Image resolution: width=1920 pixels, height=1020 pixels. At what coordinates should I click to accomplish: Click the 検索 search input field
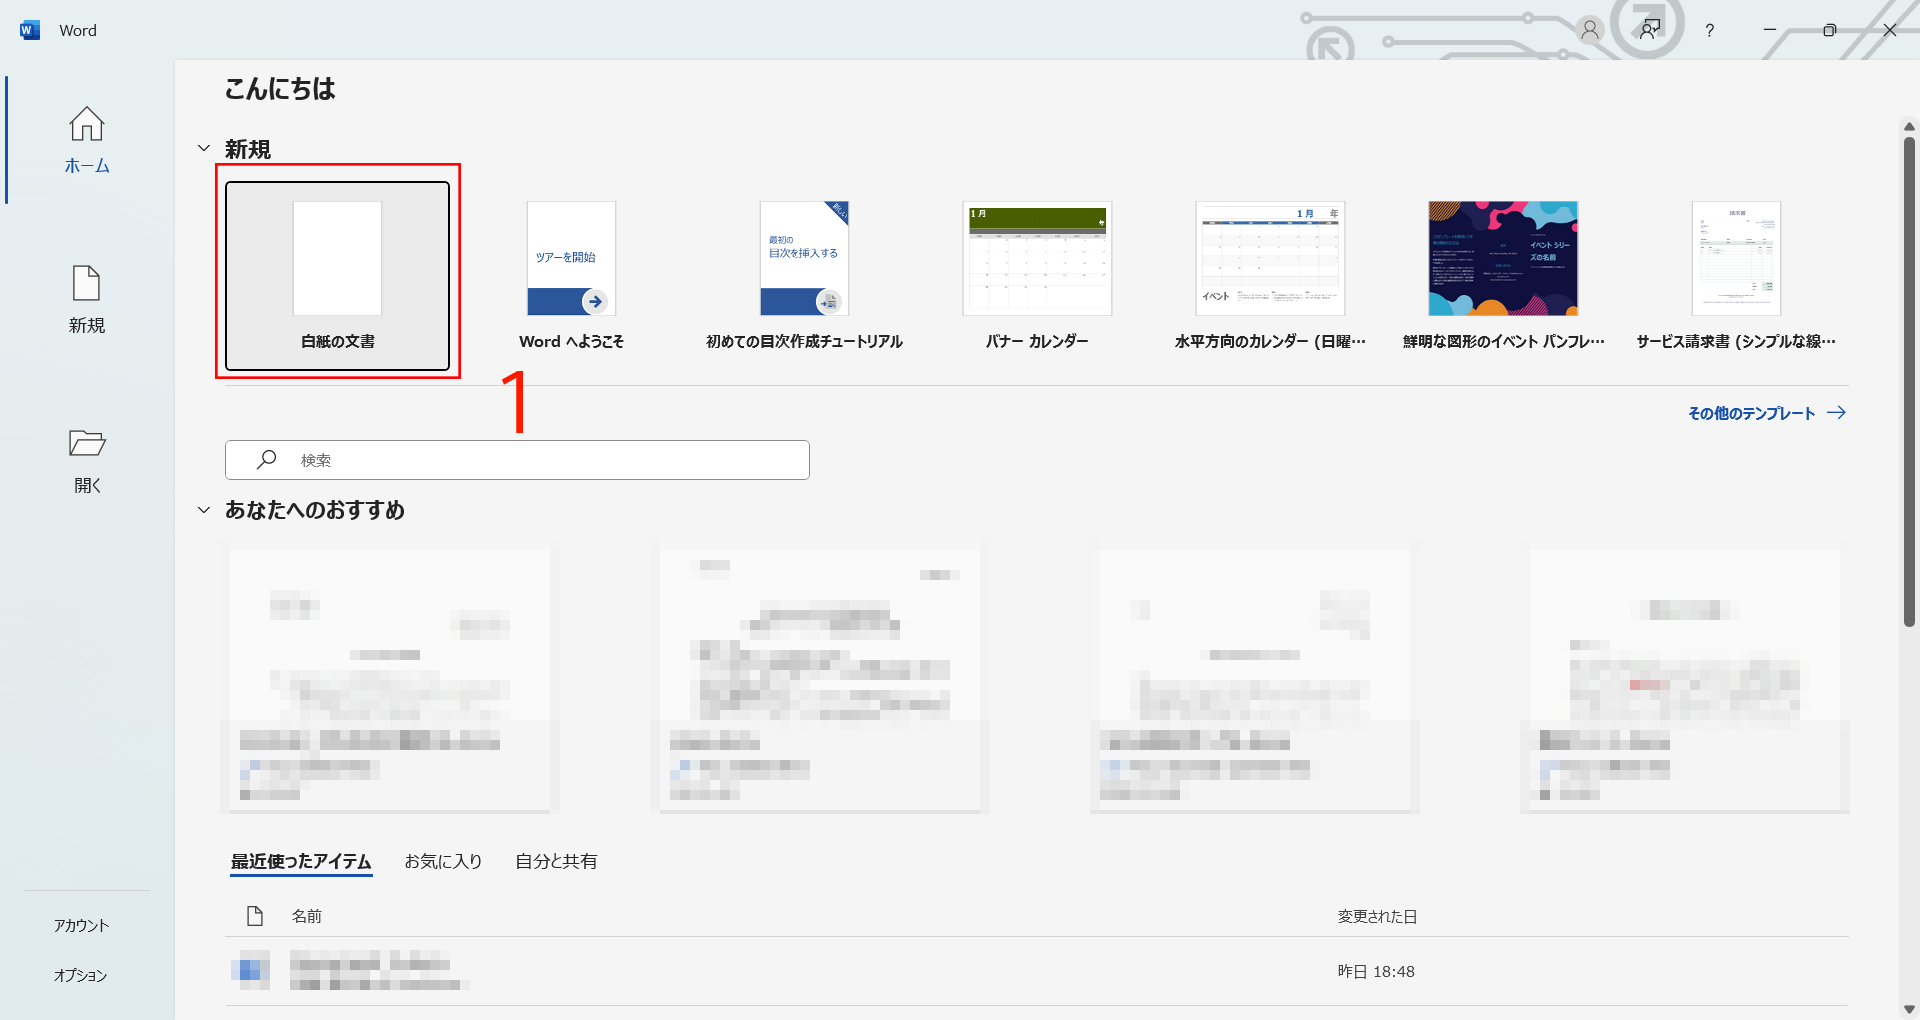tap(517, 460)
